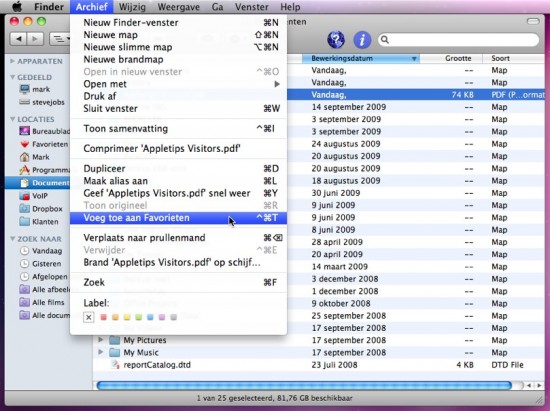This screenshot has height=411, width=550.
Task: Click the blue info toolbar icon
Action: point(362,39)
